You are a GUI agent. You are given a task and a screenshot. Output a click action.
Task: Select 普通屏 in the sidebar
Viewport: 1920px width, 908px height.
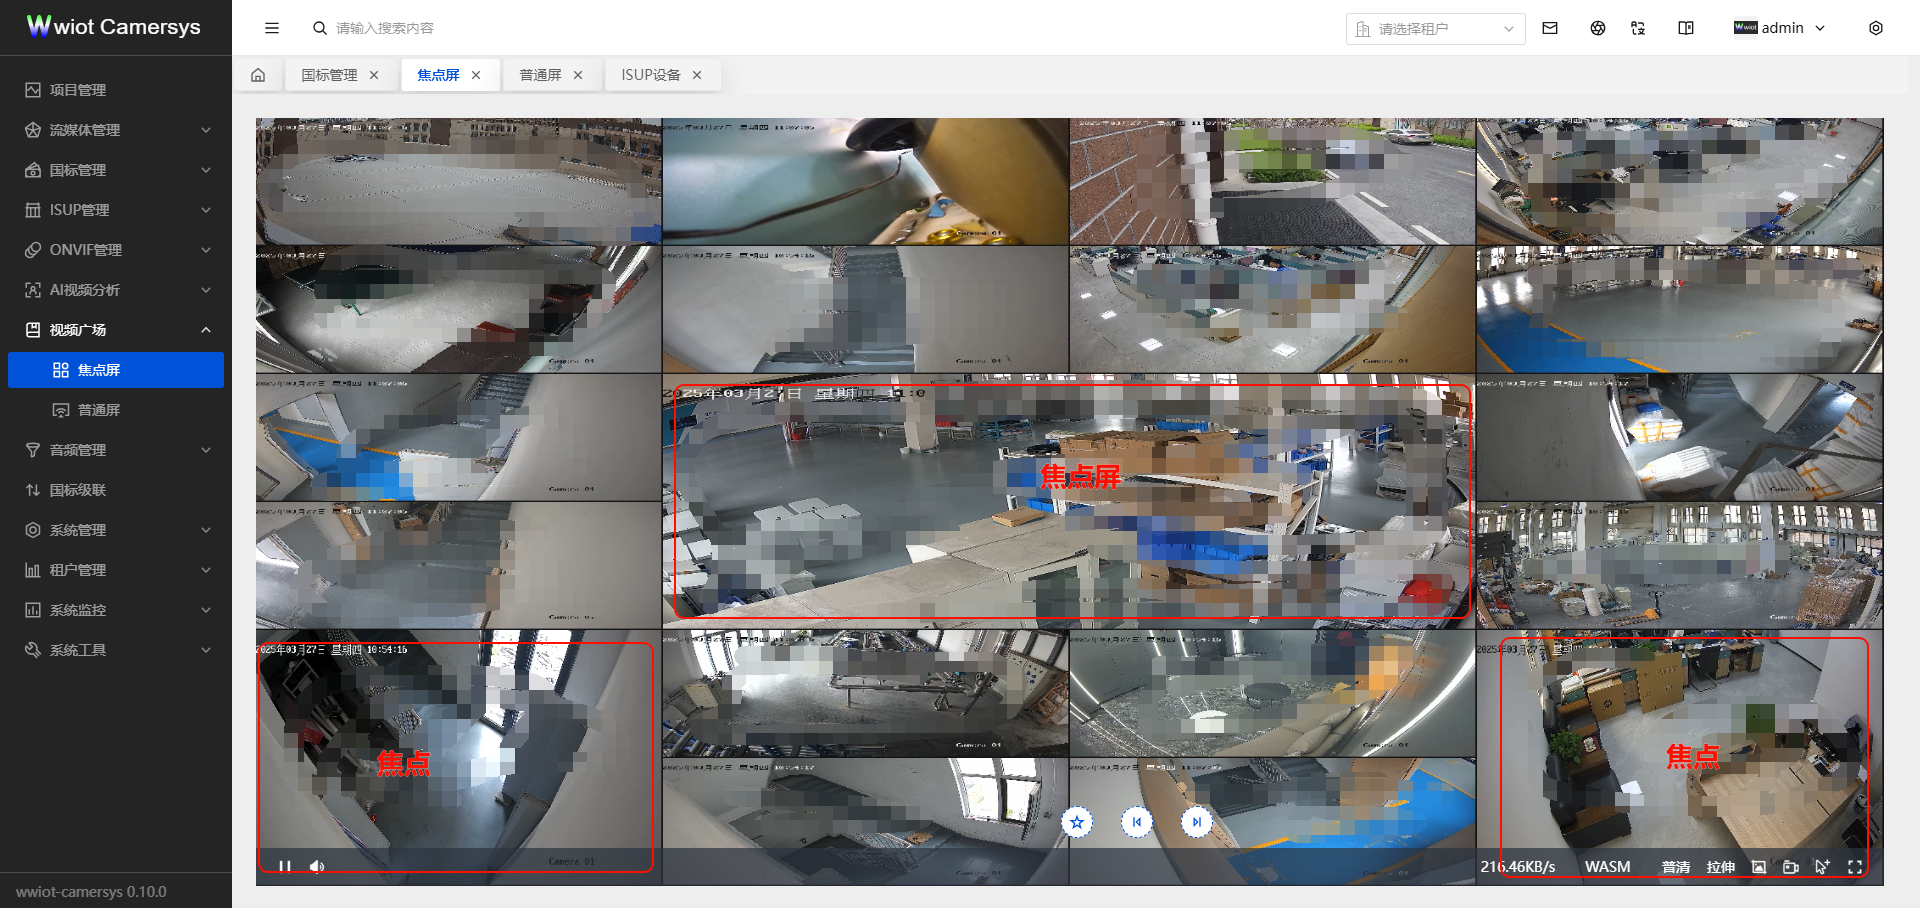99,410
